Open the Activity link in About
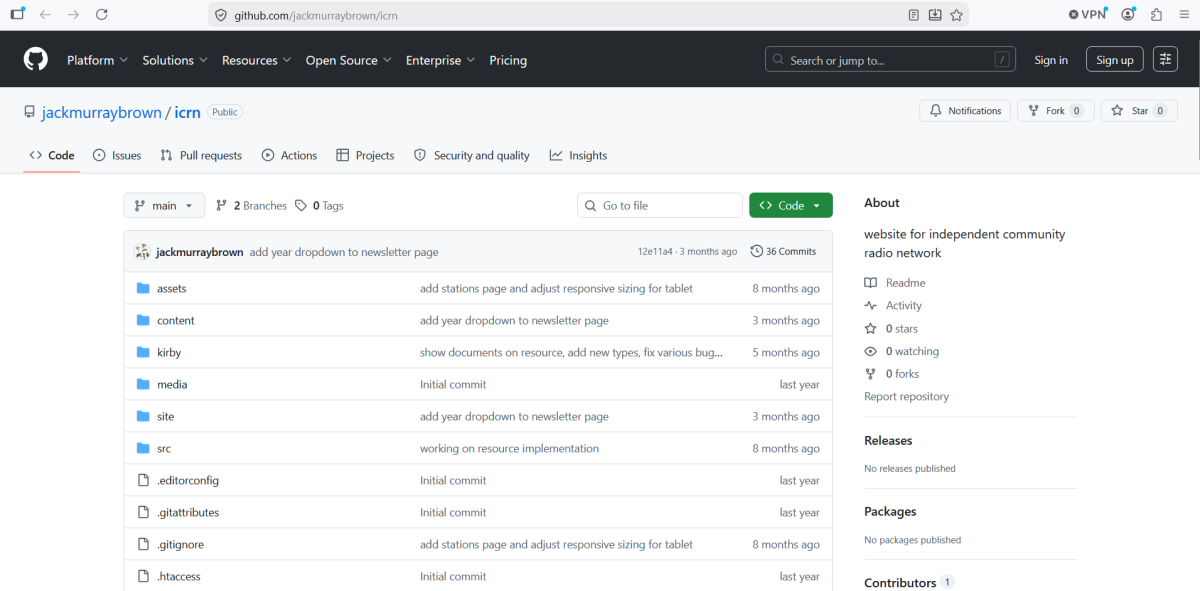This screenshot has height=591, width=1200. (x=893, y=306)
